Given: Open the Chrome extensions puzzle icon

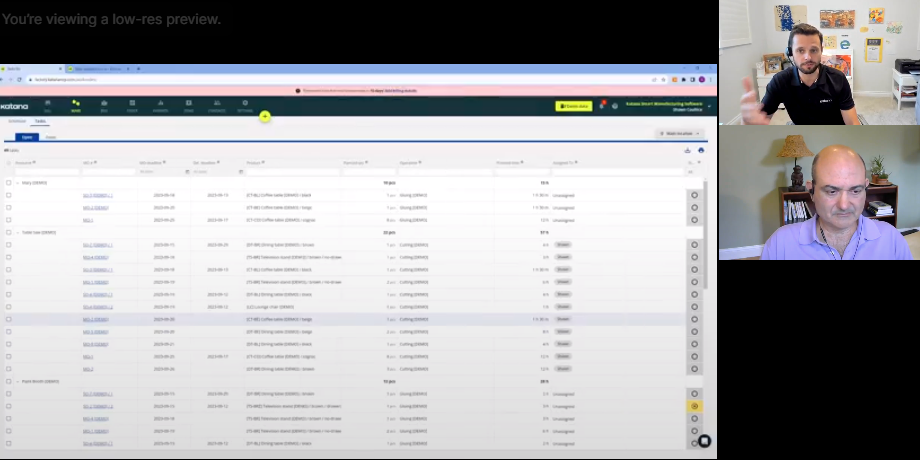Looking at the screenshot, I should 684,79.
